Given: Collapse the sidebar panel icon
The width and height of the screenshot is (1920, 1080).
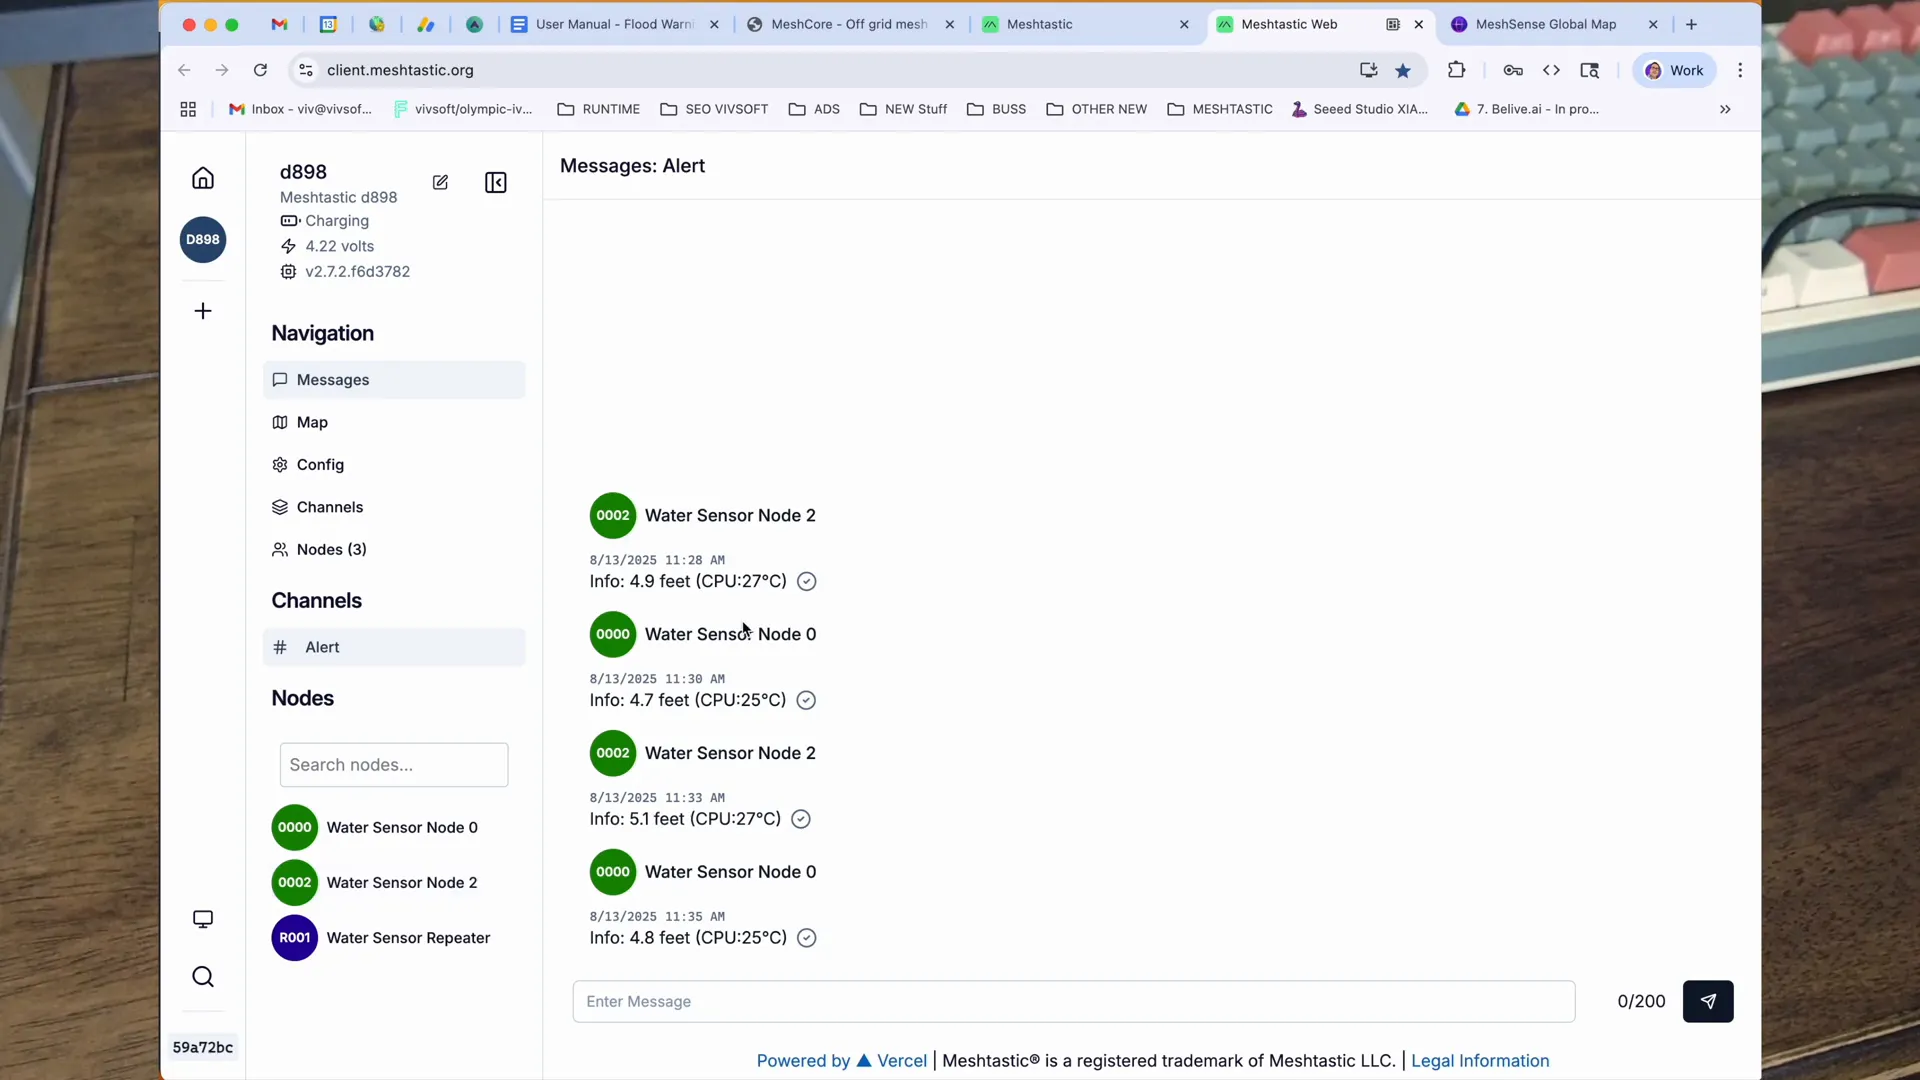Looking at the screenshot, I should tap(496, 182).
